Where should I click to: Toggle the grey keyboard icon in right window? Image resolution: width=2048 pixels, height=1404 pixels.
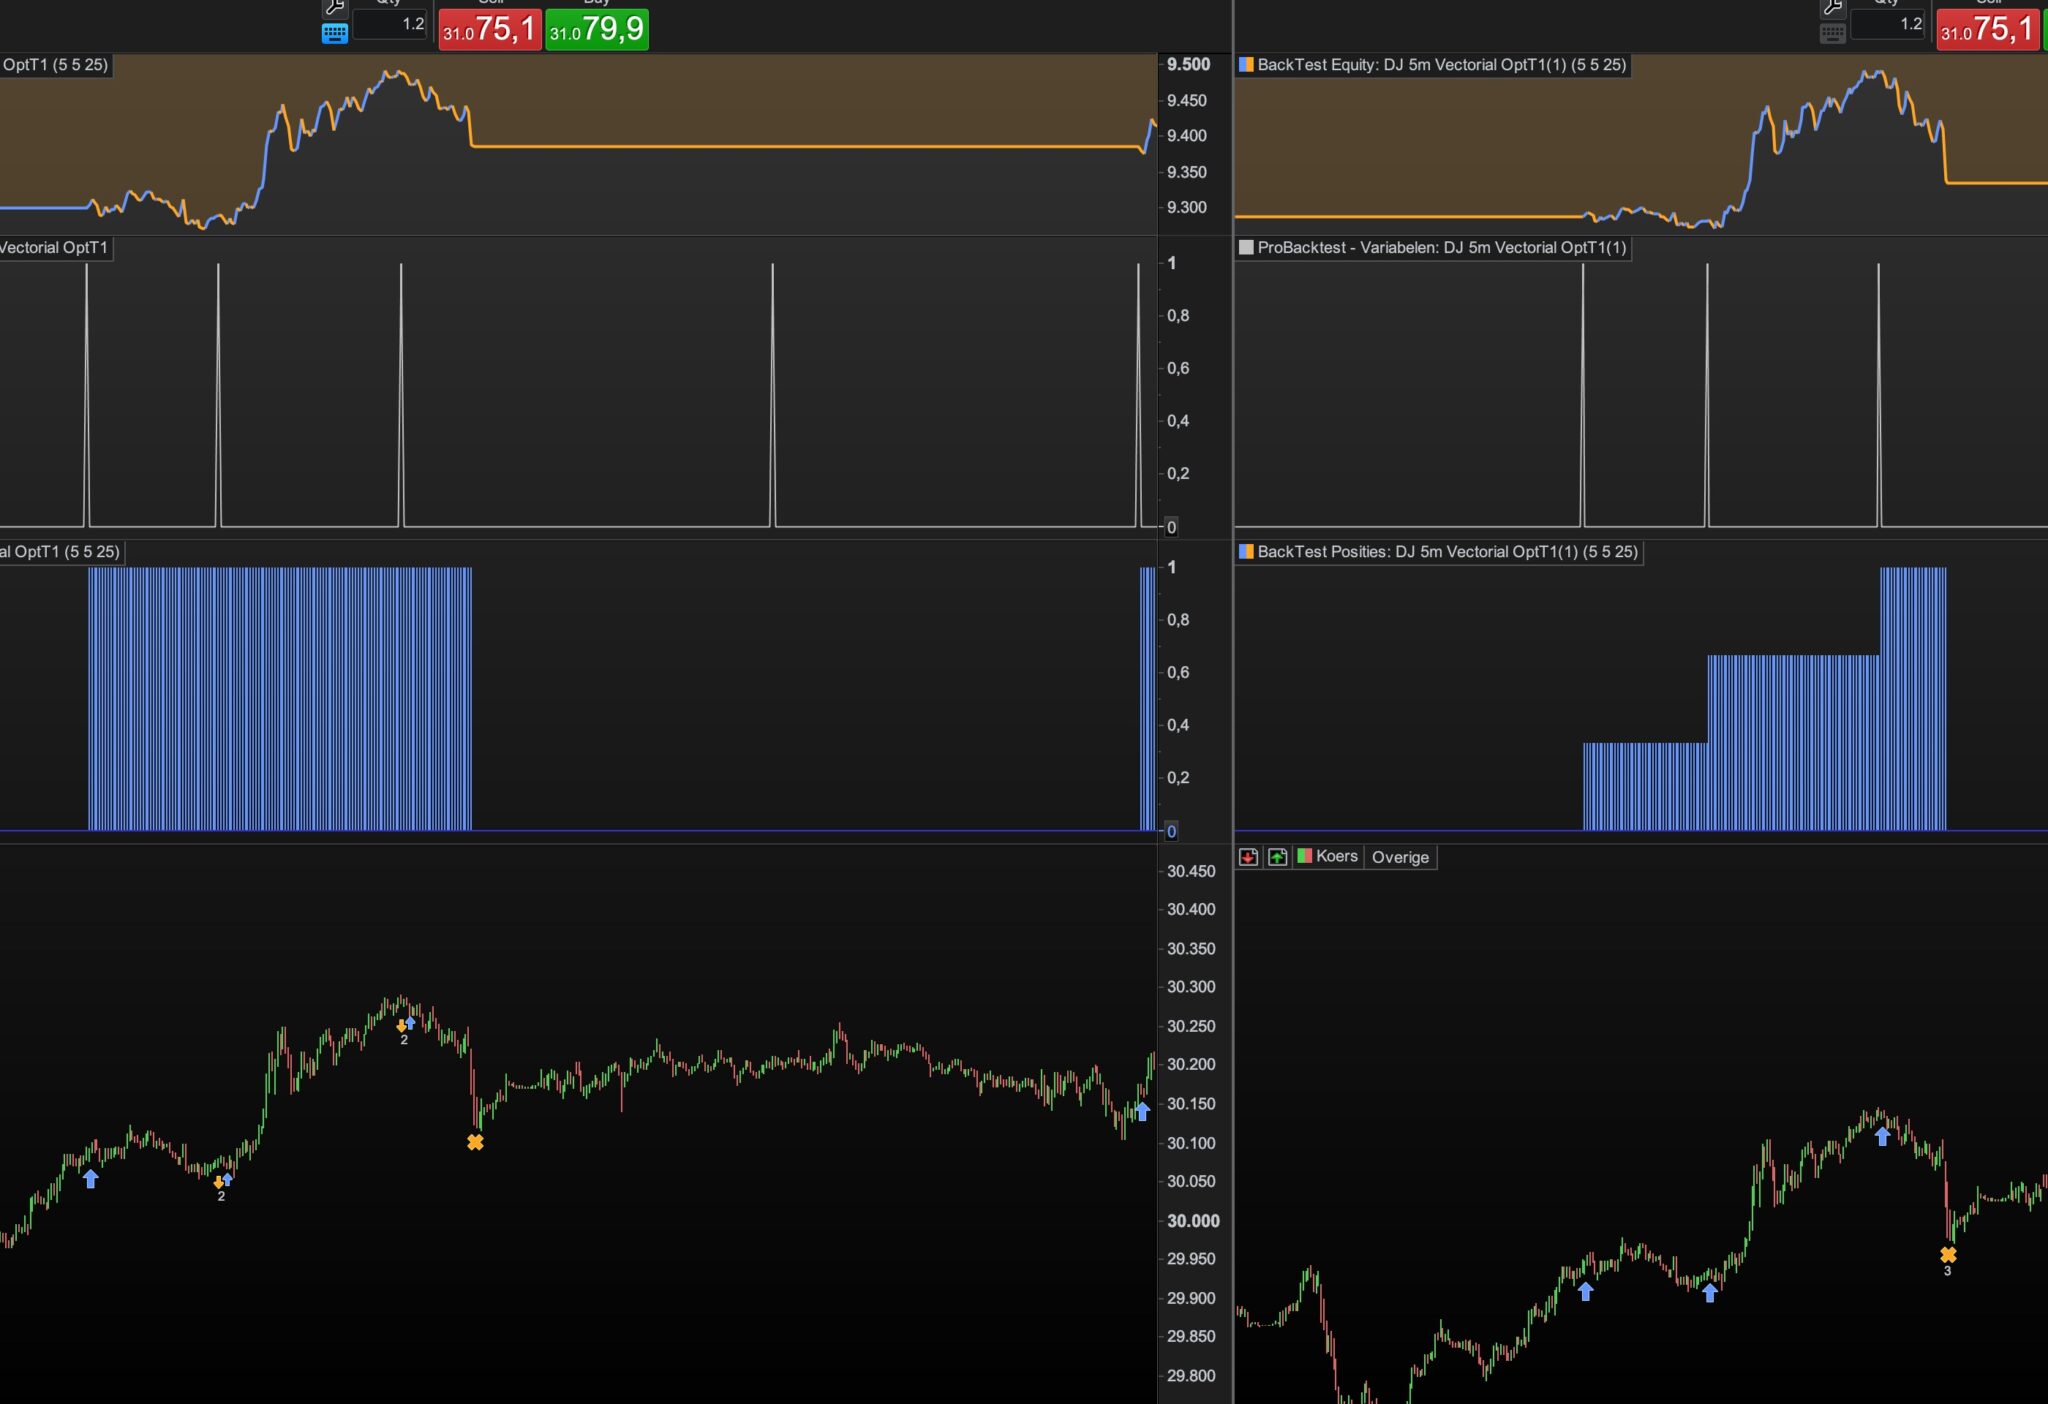tap(1833, 34)
